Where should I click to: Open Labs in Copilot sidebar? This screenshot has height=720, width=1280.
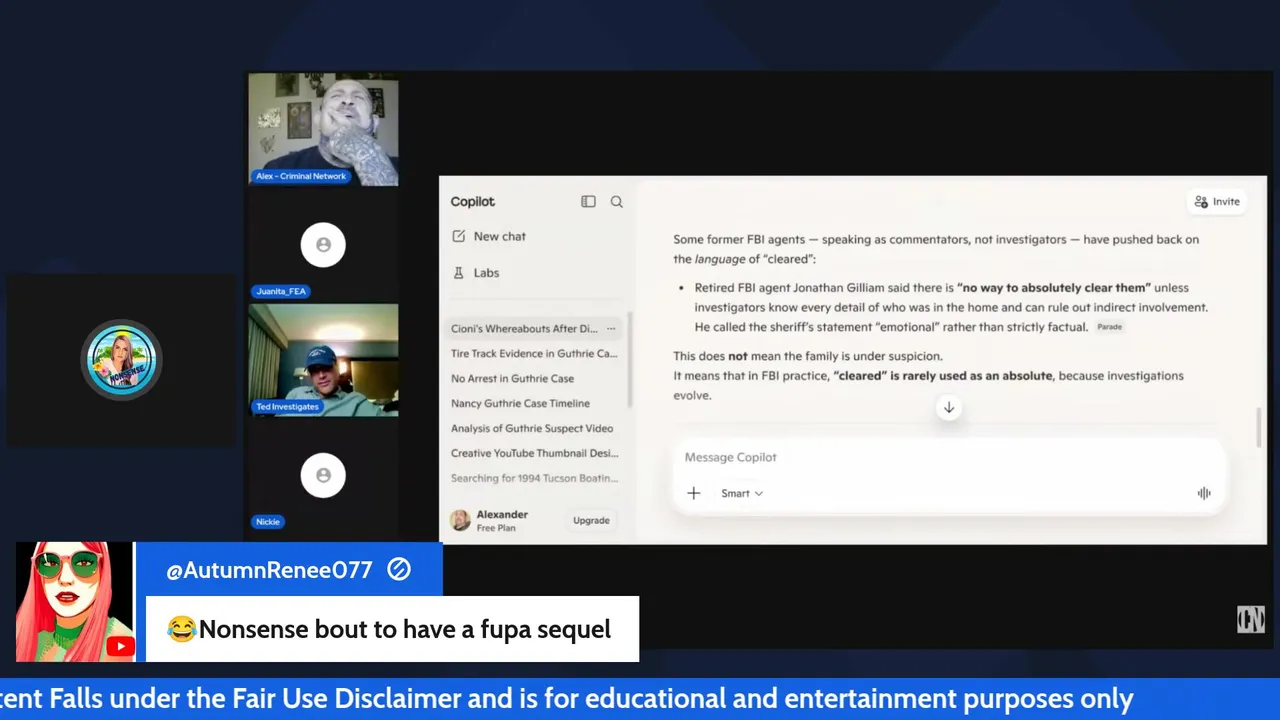point(476,272)
